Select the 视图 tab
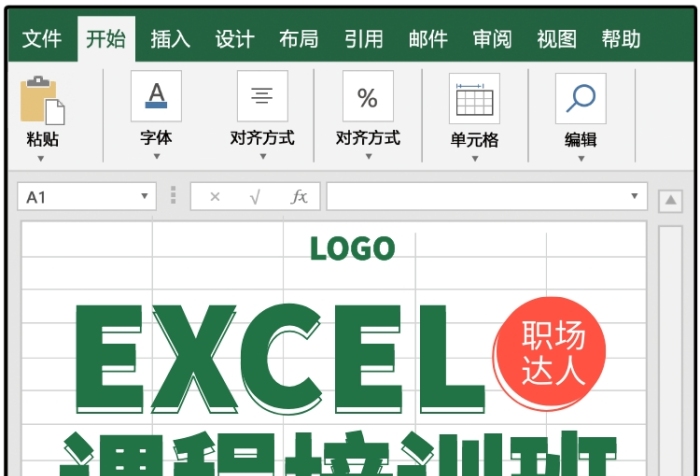700x476 pixels. [557, 39]
